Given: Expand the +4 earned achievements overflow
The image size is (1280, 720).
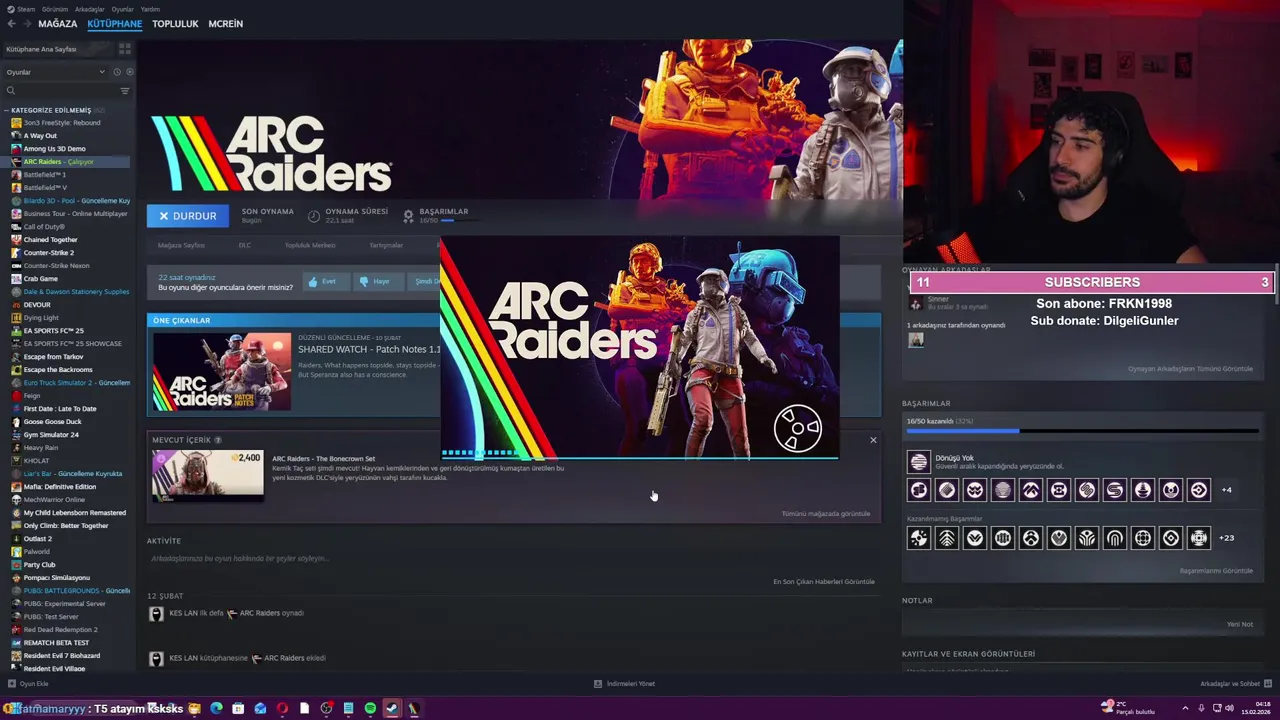Looking at the screenshot, I should pyautogui.click(x=1227, y=490).
